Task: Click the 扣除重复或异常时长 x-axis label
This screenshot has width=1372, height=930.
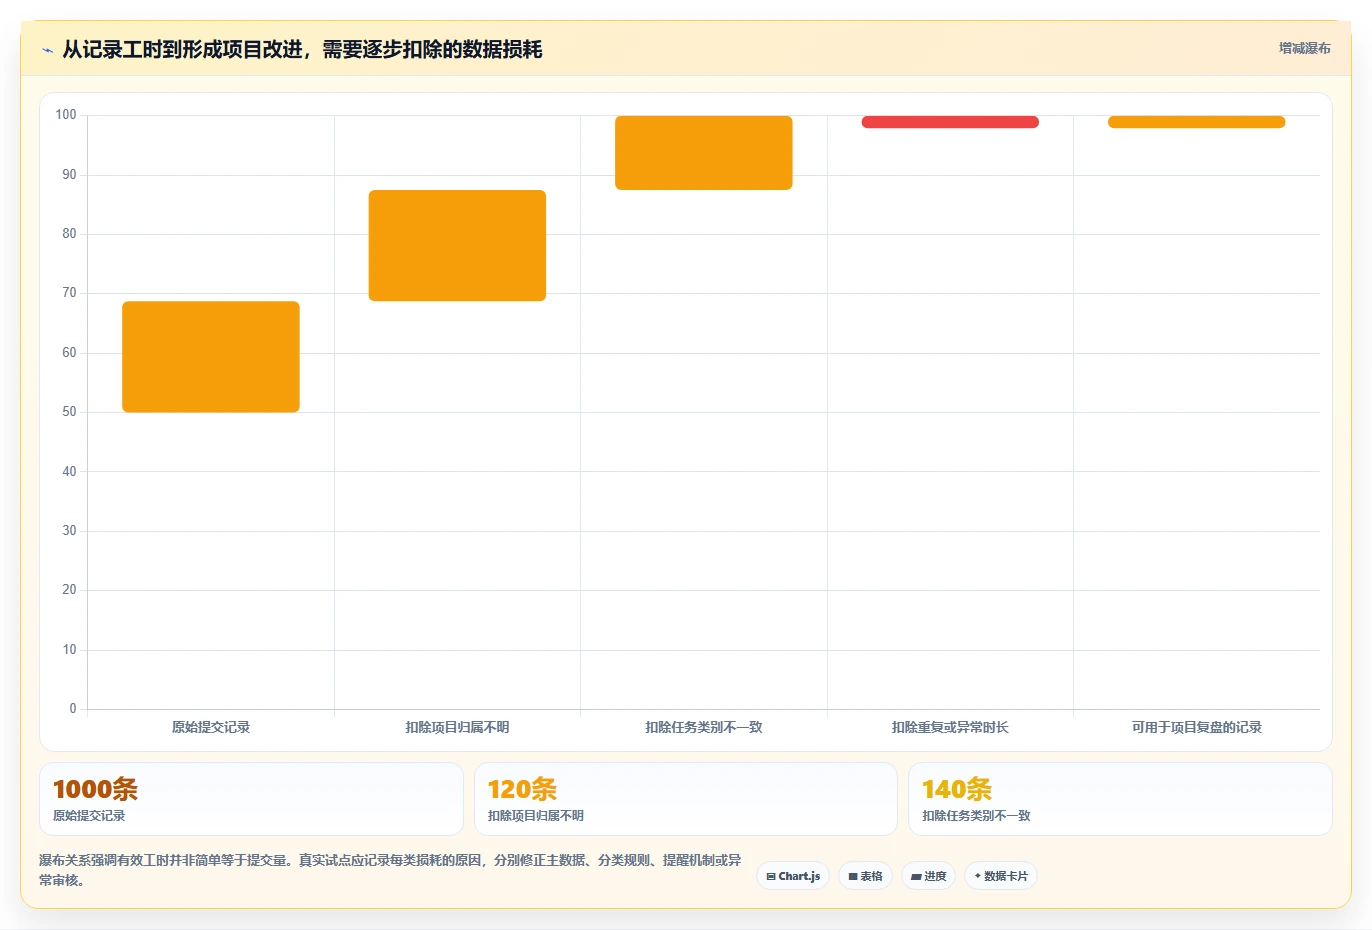Action: click(950, 727)
